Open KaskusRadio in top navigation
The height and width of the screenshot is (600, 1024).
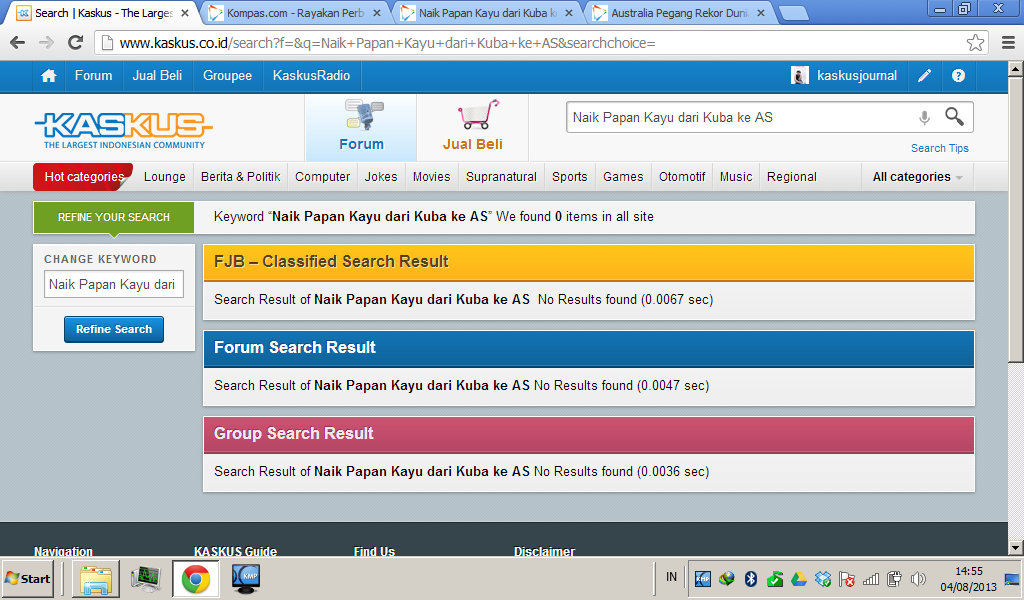coord(312,76)
